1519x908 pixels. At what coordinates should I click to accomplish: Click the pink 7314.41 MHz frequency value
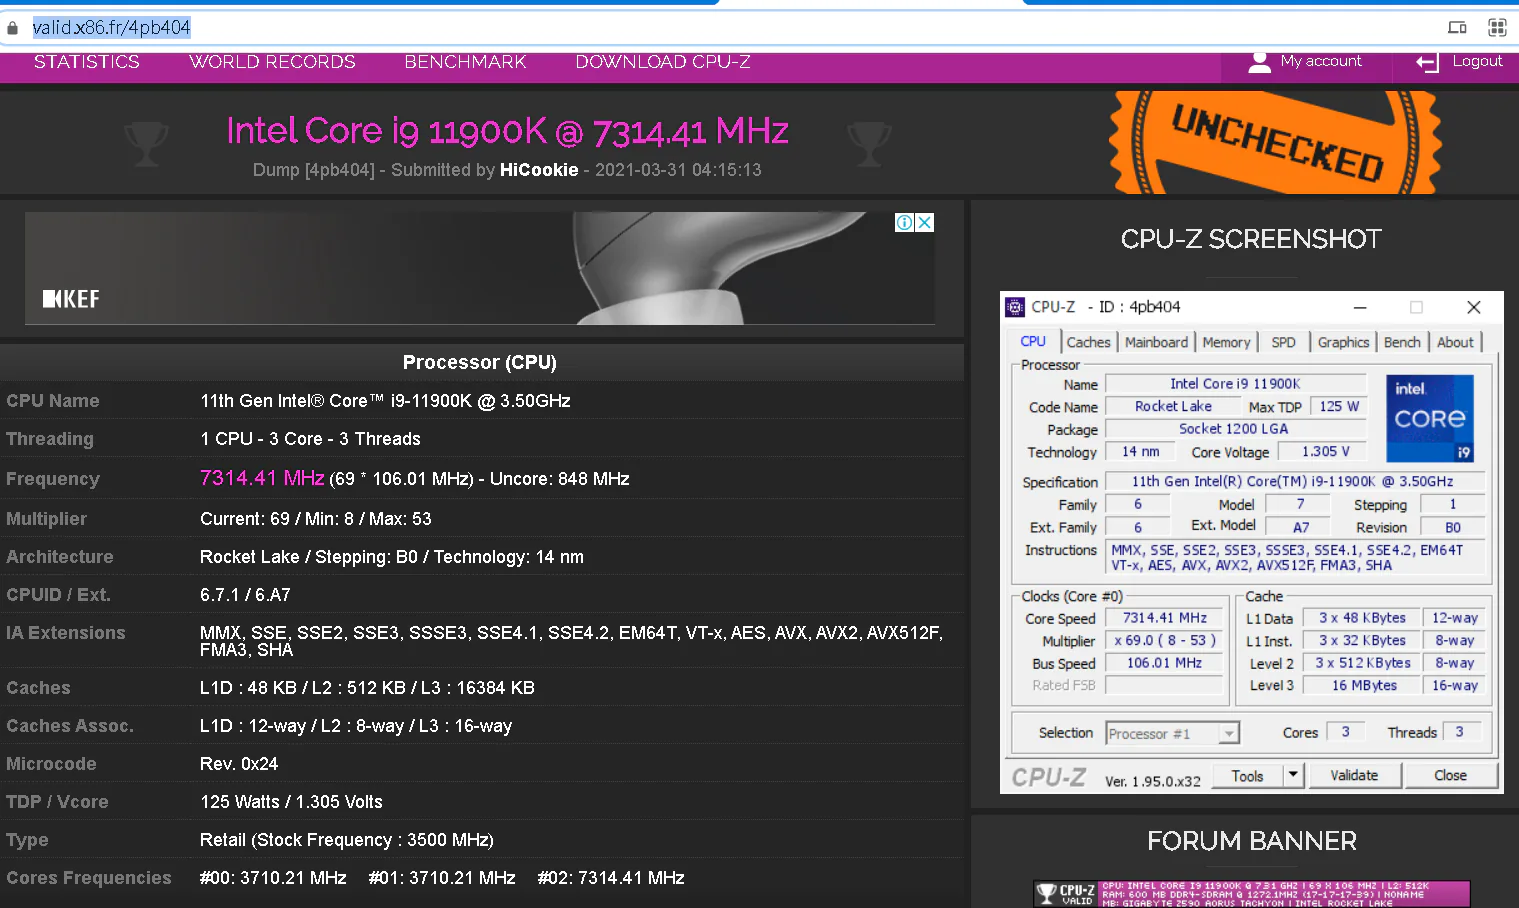tap(262, 478)
